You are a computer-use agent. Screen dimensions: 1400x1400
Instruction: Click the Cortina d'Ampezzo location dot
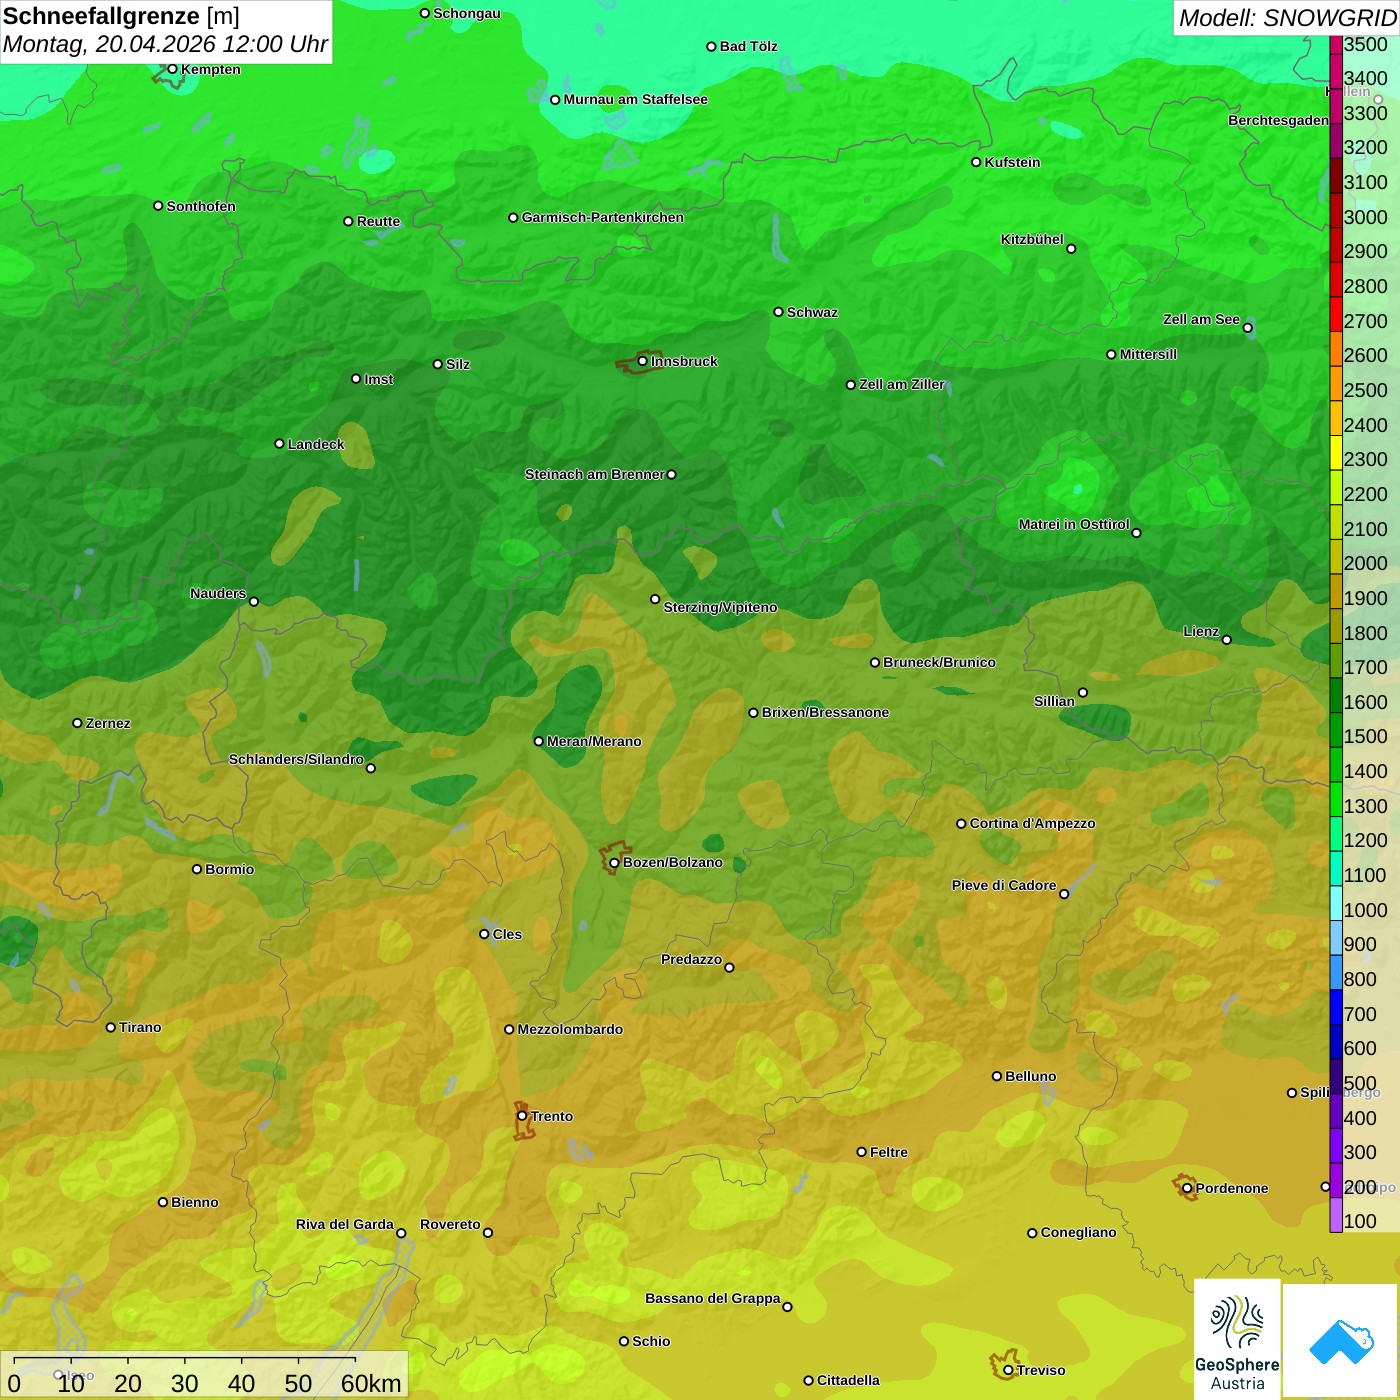tap(961, 824)
